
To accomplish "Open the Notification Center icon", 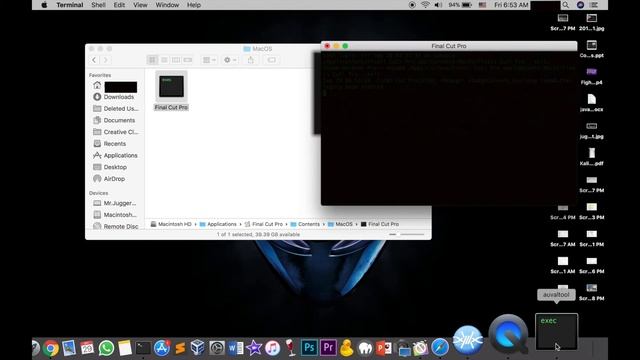I will 594,5.
